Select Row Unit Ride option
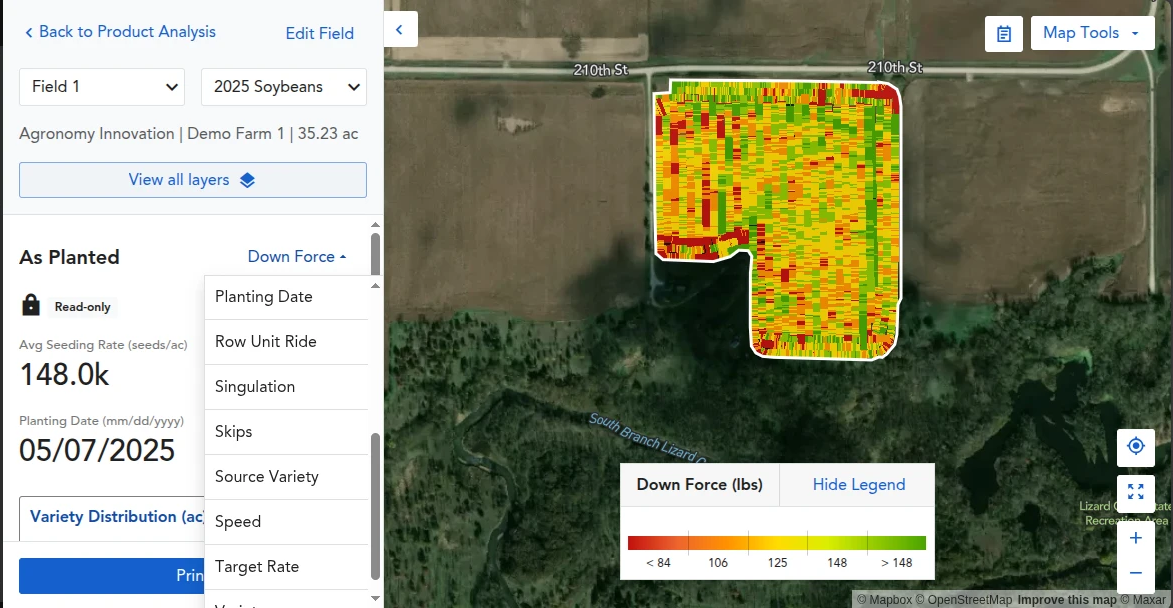The width and height of the screenshot is (1173, 608). pyautogui.click(x=287, y=342)
